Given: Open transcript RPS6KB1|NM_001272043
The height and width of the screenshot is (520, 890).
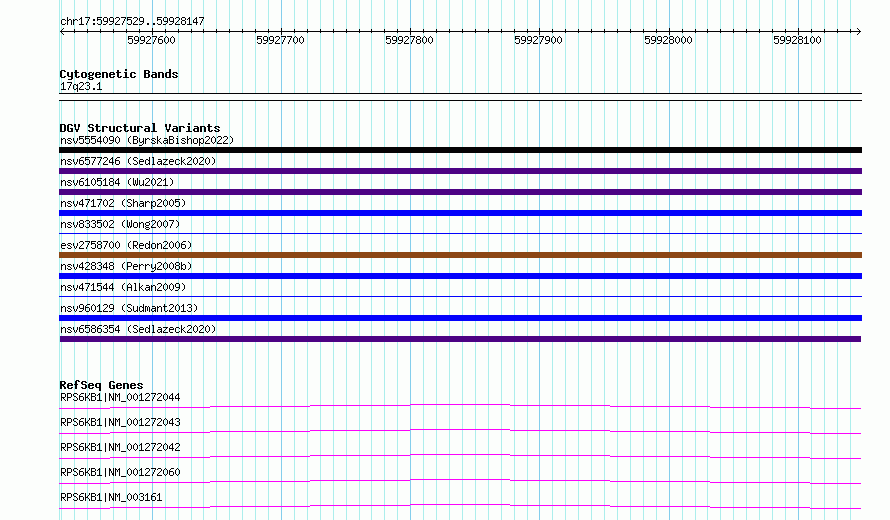Looking at the screenshot, I should [120, 422].
